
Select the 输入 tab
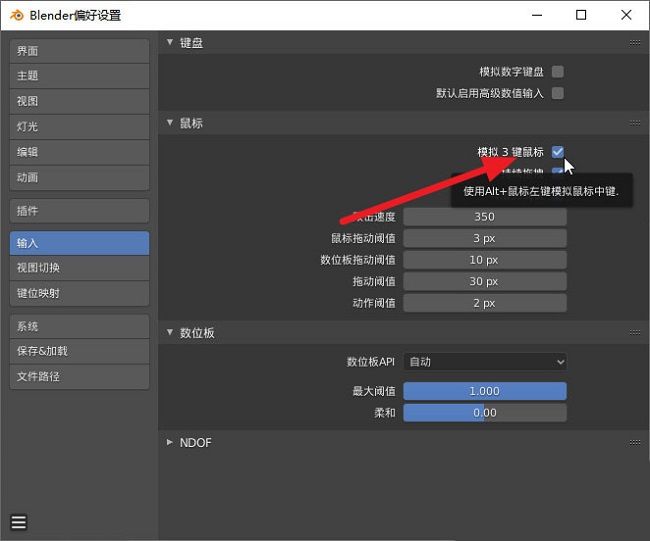click(x=79, y=243)
